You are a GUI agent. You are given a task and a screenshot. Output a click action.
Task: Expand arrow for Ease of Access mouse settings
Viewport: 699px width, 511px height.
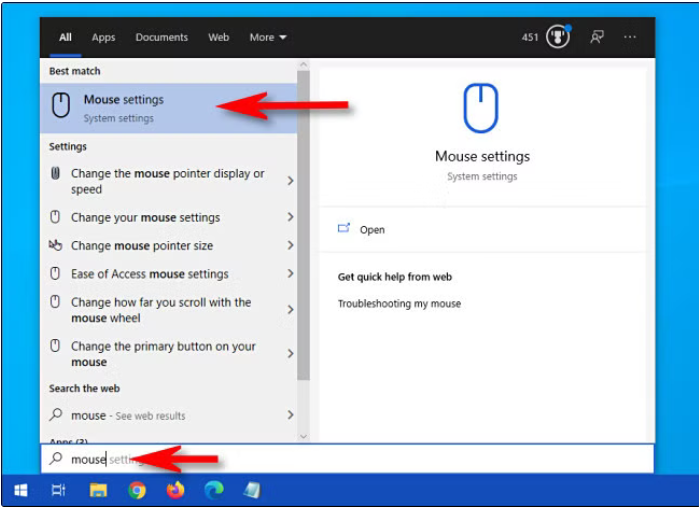tap(290, 273)
